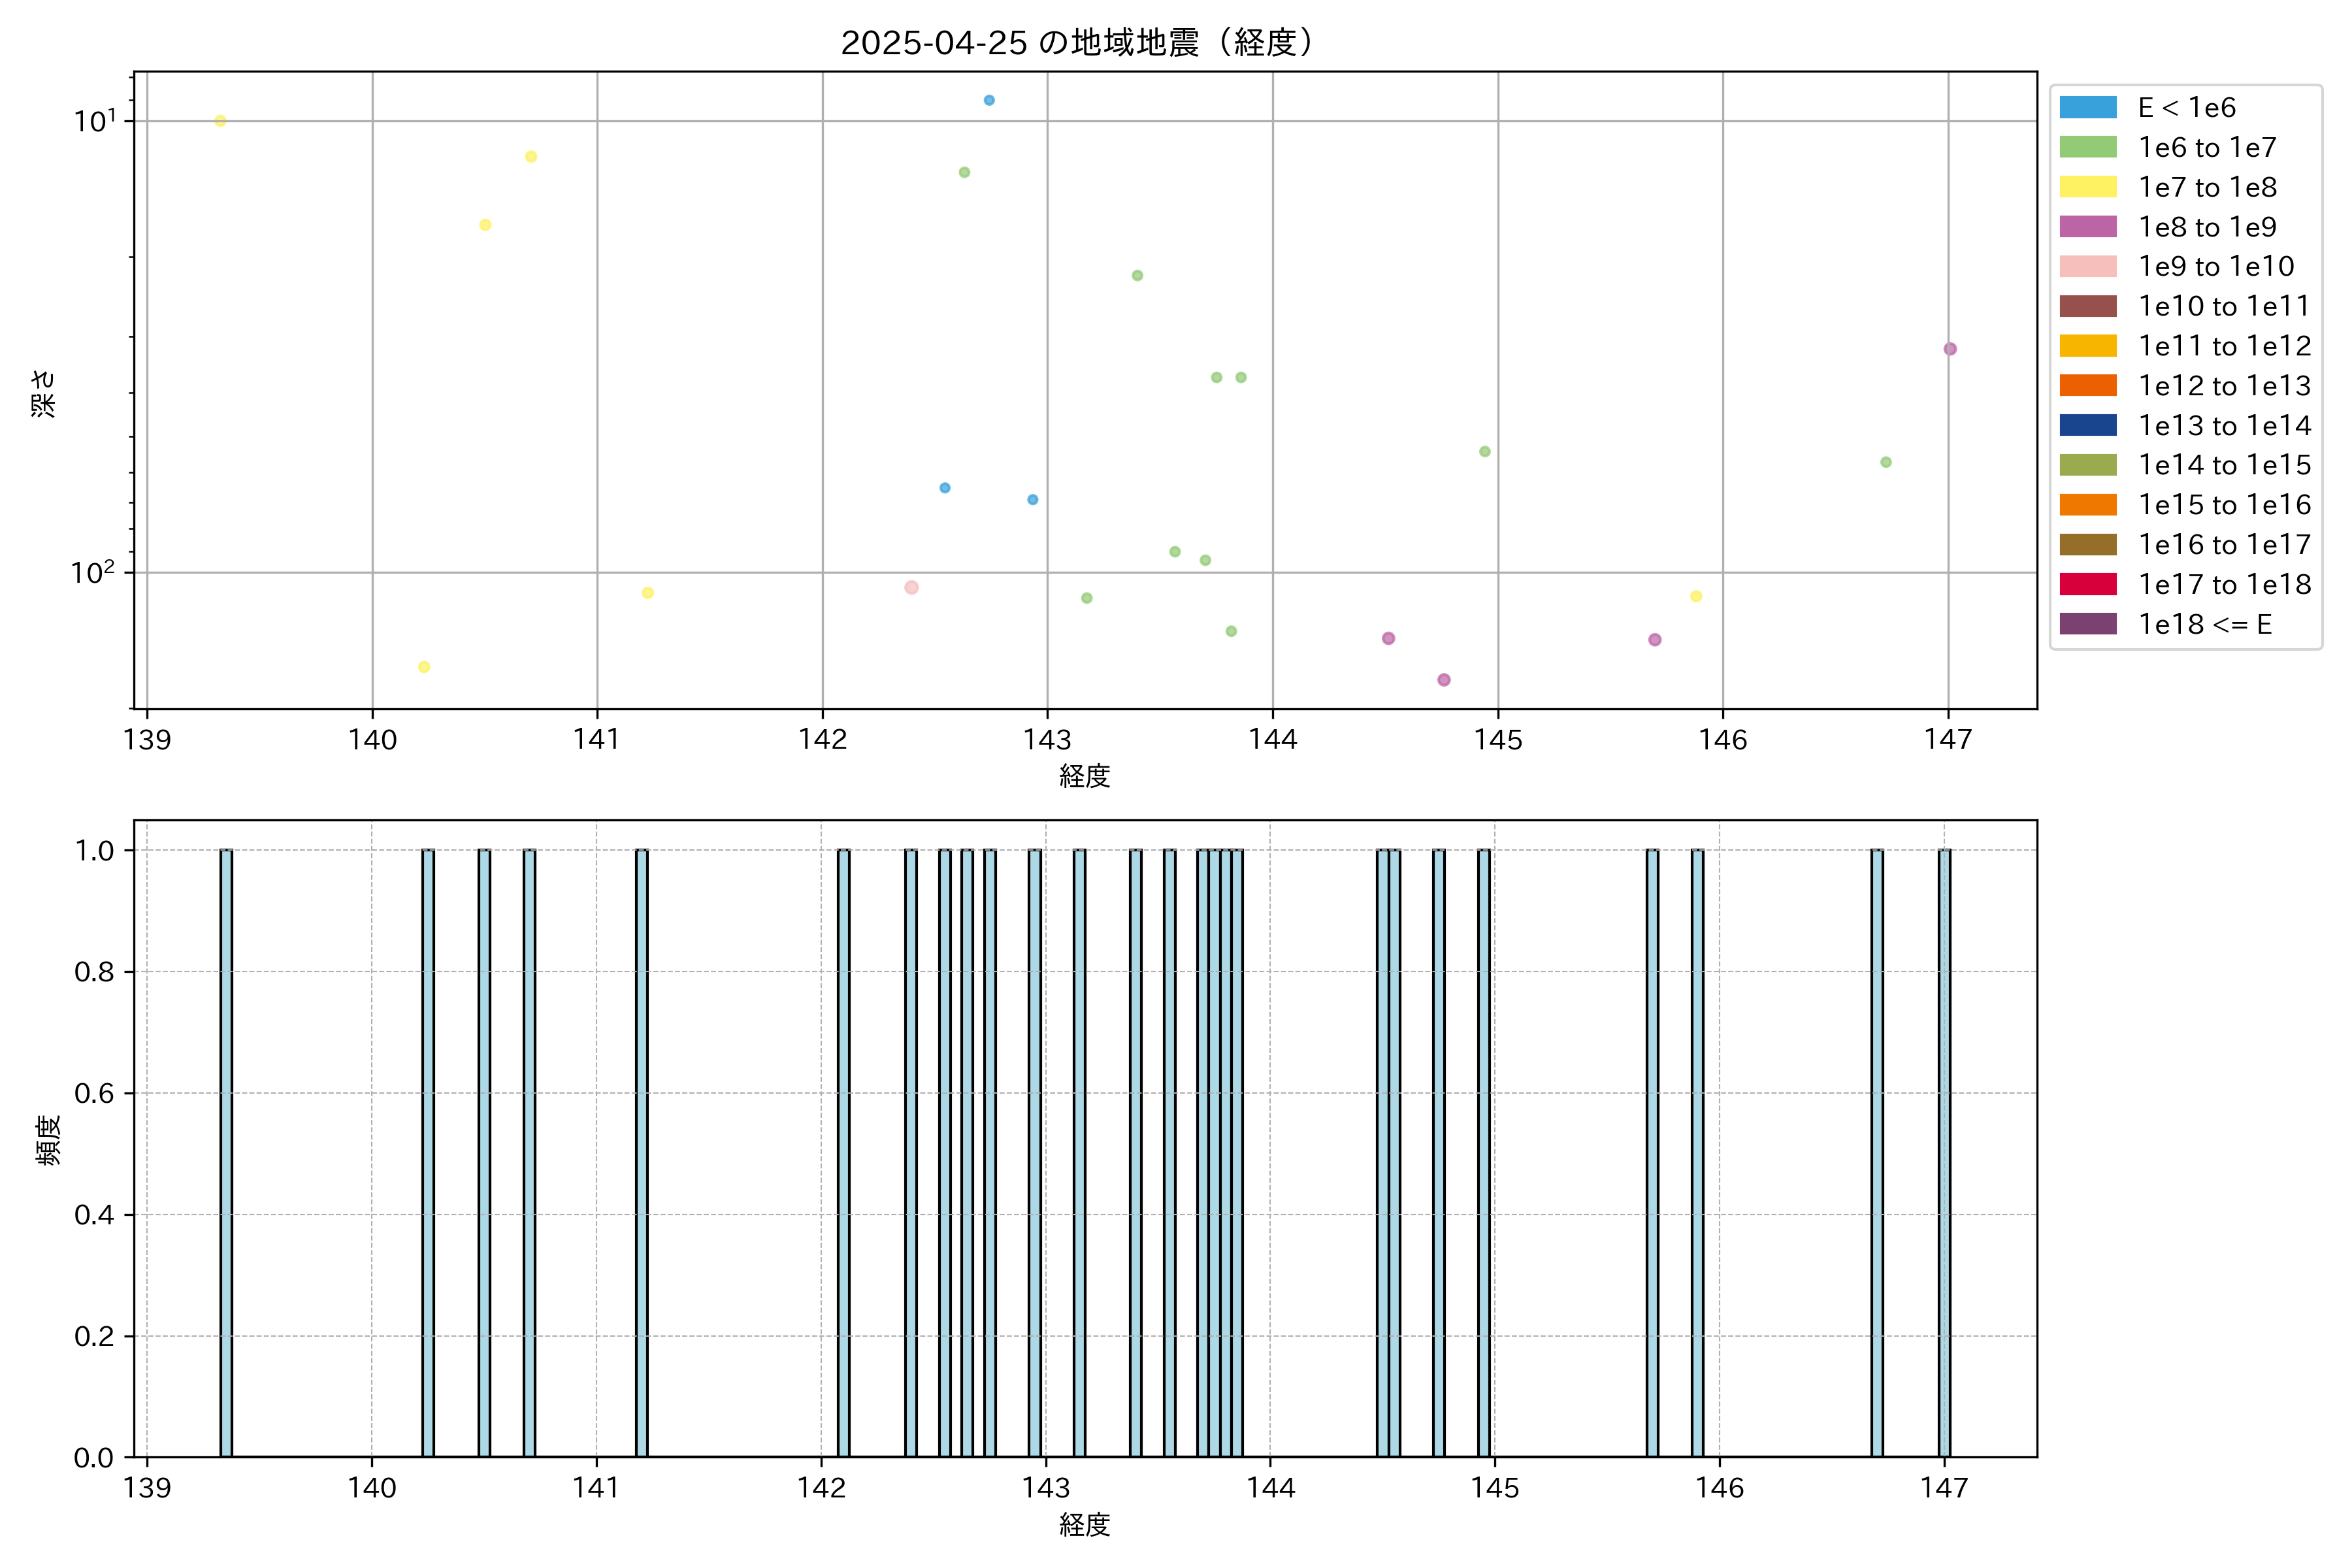Click the pink data point near longitude 142.4

[911, 588]
